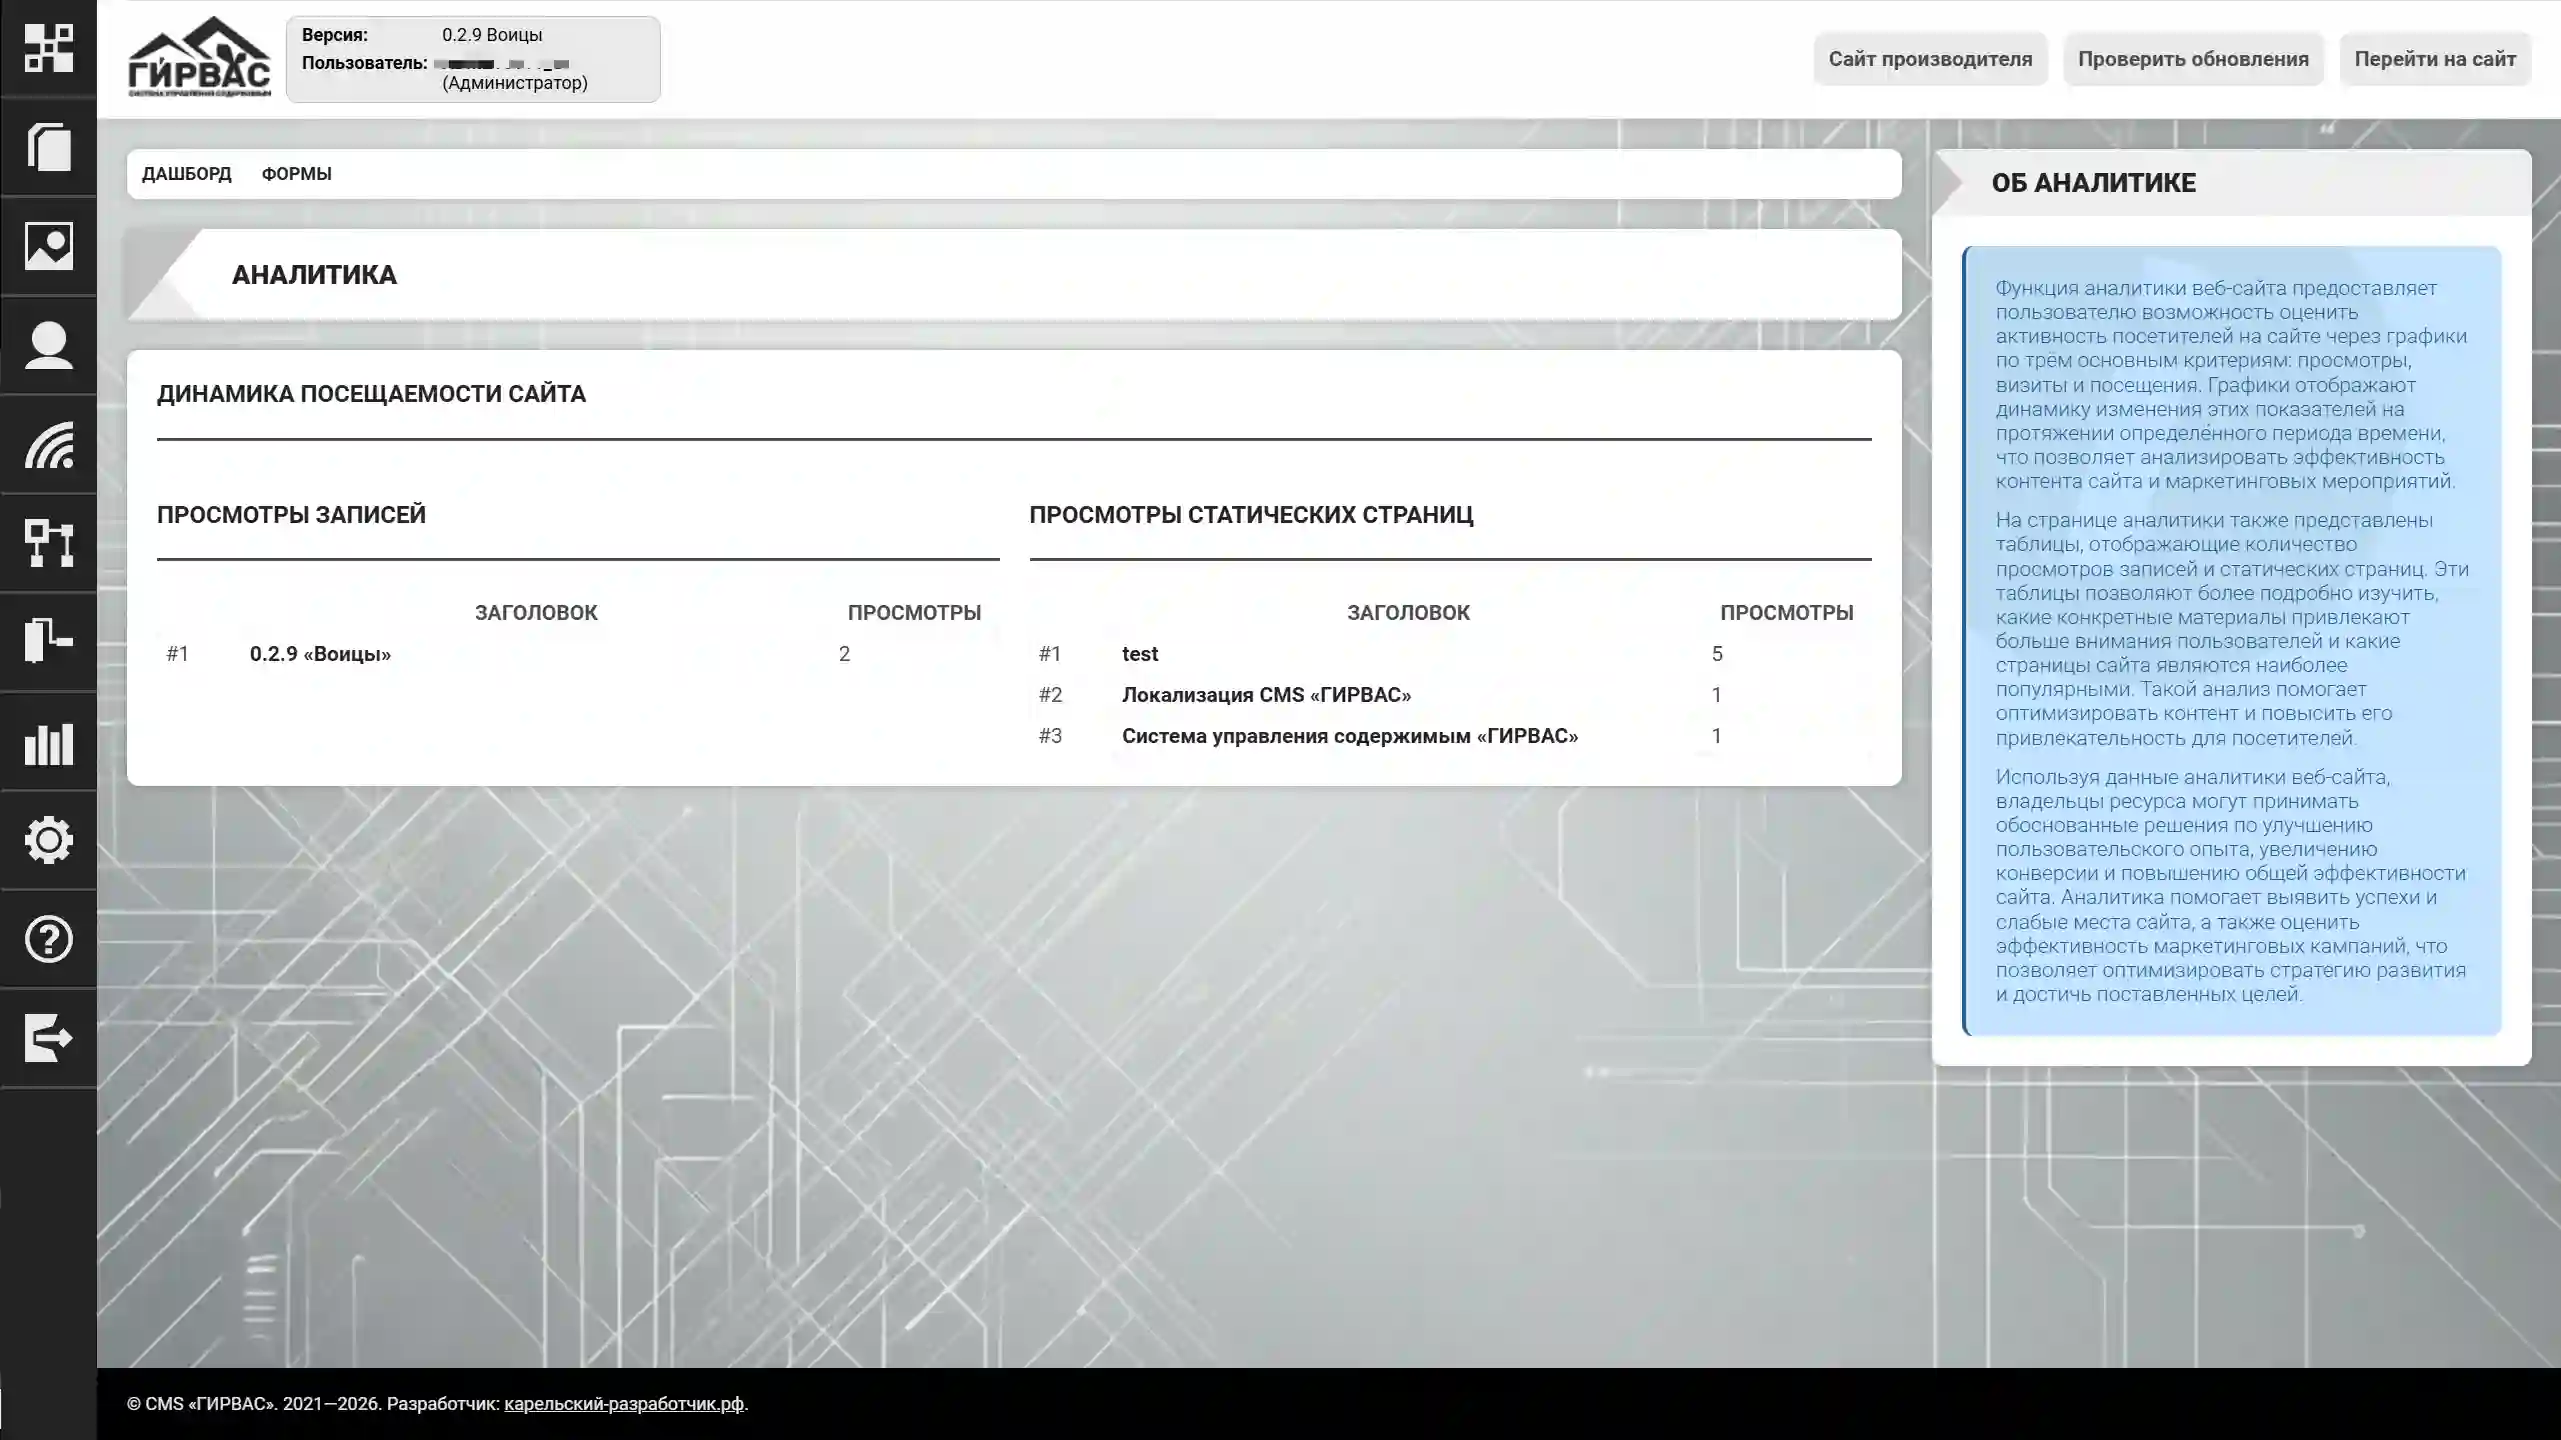2561x1440 pixels.
Task: Open the analytics bar-chart icon in sidebar
Action: 48,742
